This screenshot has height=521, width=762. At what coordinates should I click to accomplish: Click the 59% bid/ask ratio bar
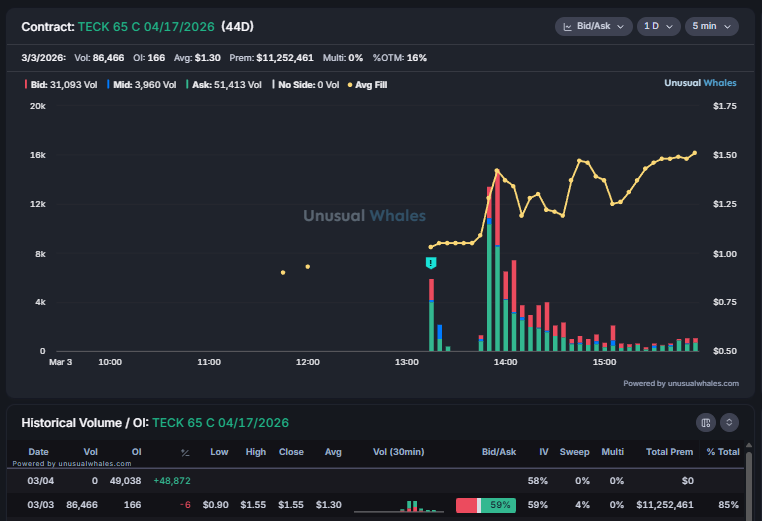pyautogui.click(x=485, y=505)
